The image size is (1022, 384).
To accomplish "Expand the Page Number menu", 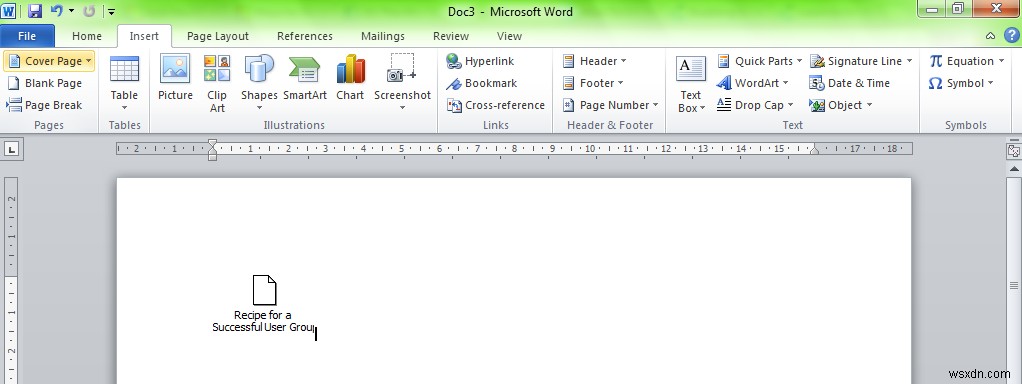I will click(610, 106).
